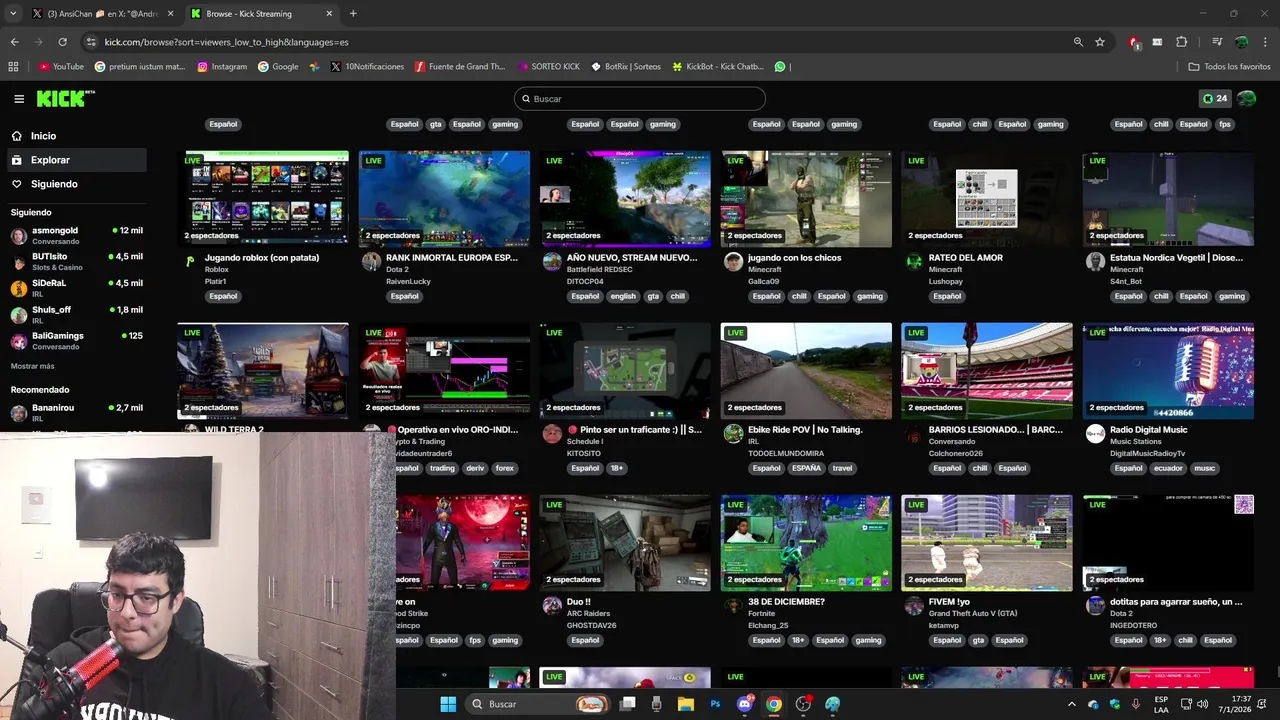Image resolution: width=1280 pixels, height=720 pixels.
Task: Open jugando con los chicos thumbnail
Action: [x=806, y=198]
